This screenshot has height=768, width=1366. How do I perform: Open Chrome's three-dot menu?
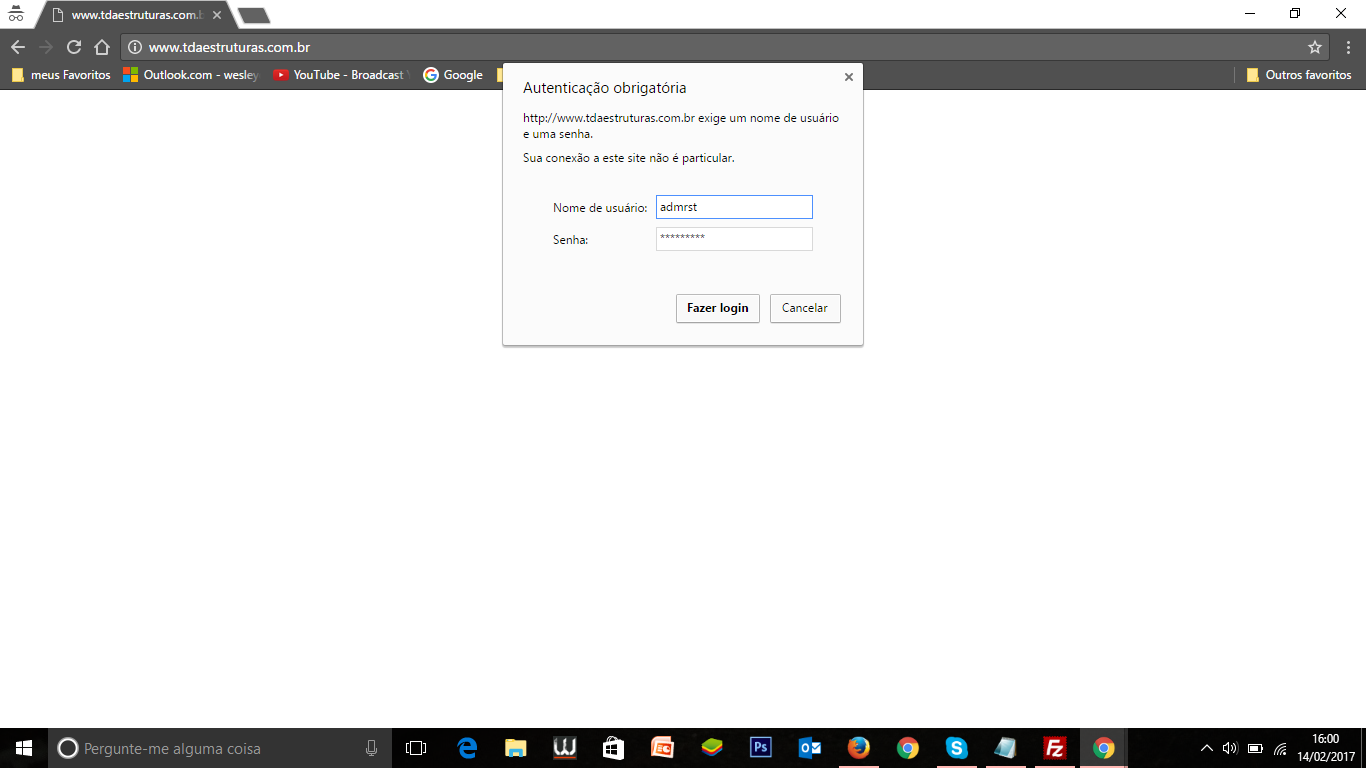(1348, 47)
